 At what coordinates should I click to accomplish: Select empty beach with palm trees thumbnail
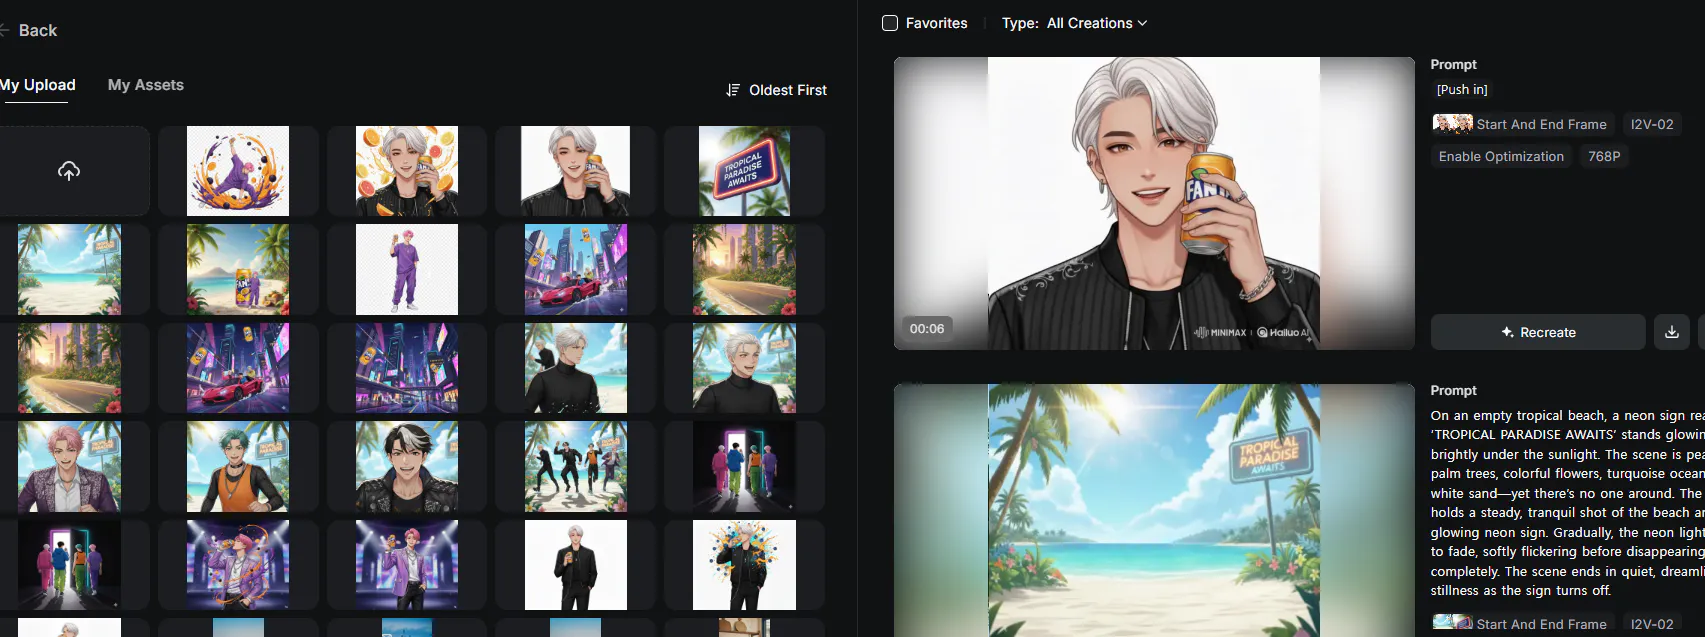(69, 269)
